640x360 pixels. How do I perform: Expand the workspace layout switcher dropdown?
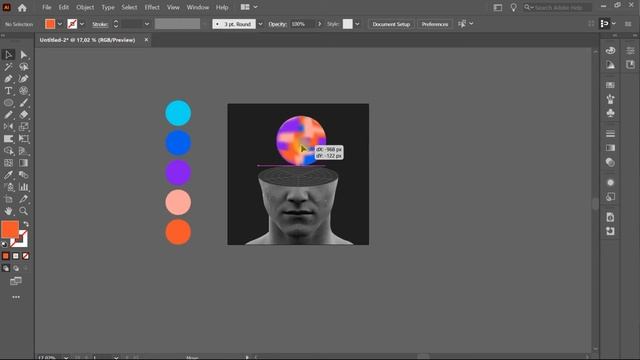tap(255, 7)
